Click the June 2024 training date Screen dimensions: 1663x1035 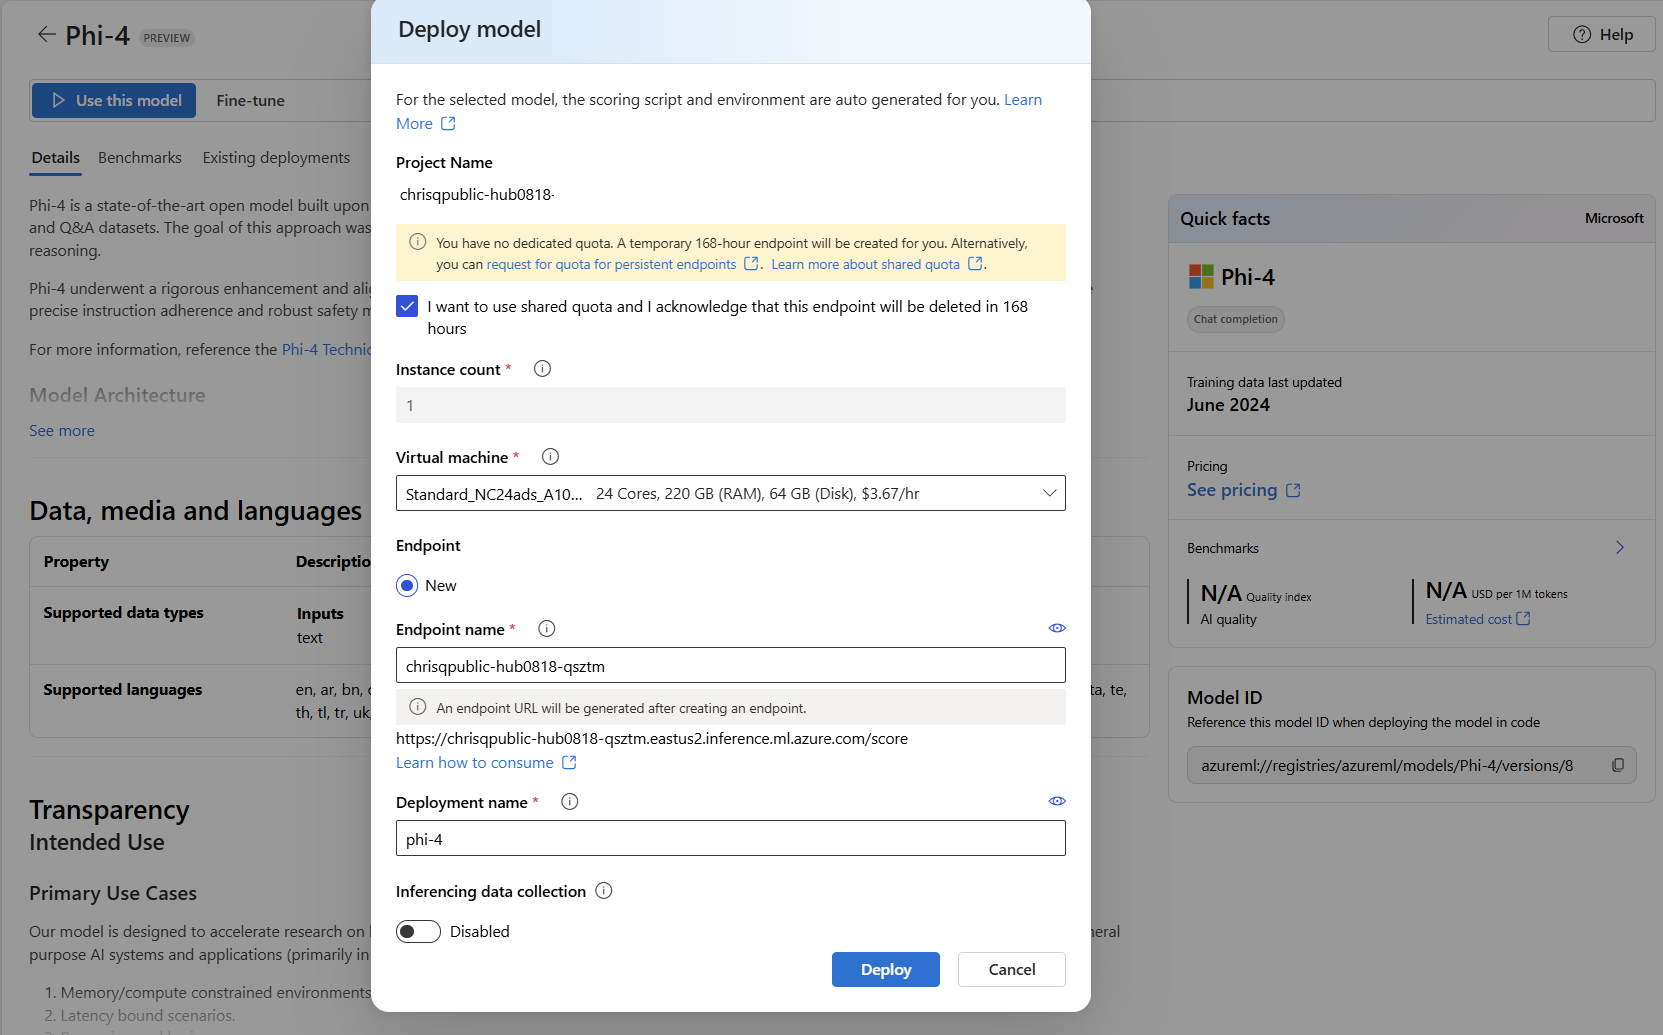tap(1228, 404)
